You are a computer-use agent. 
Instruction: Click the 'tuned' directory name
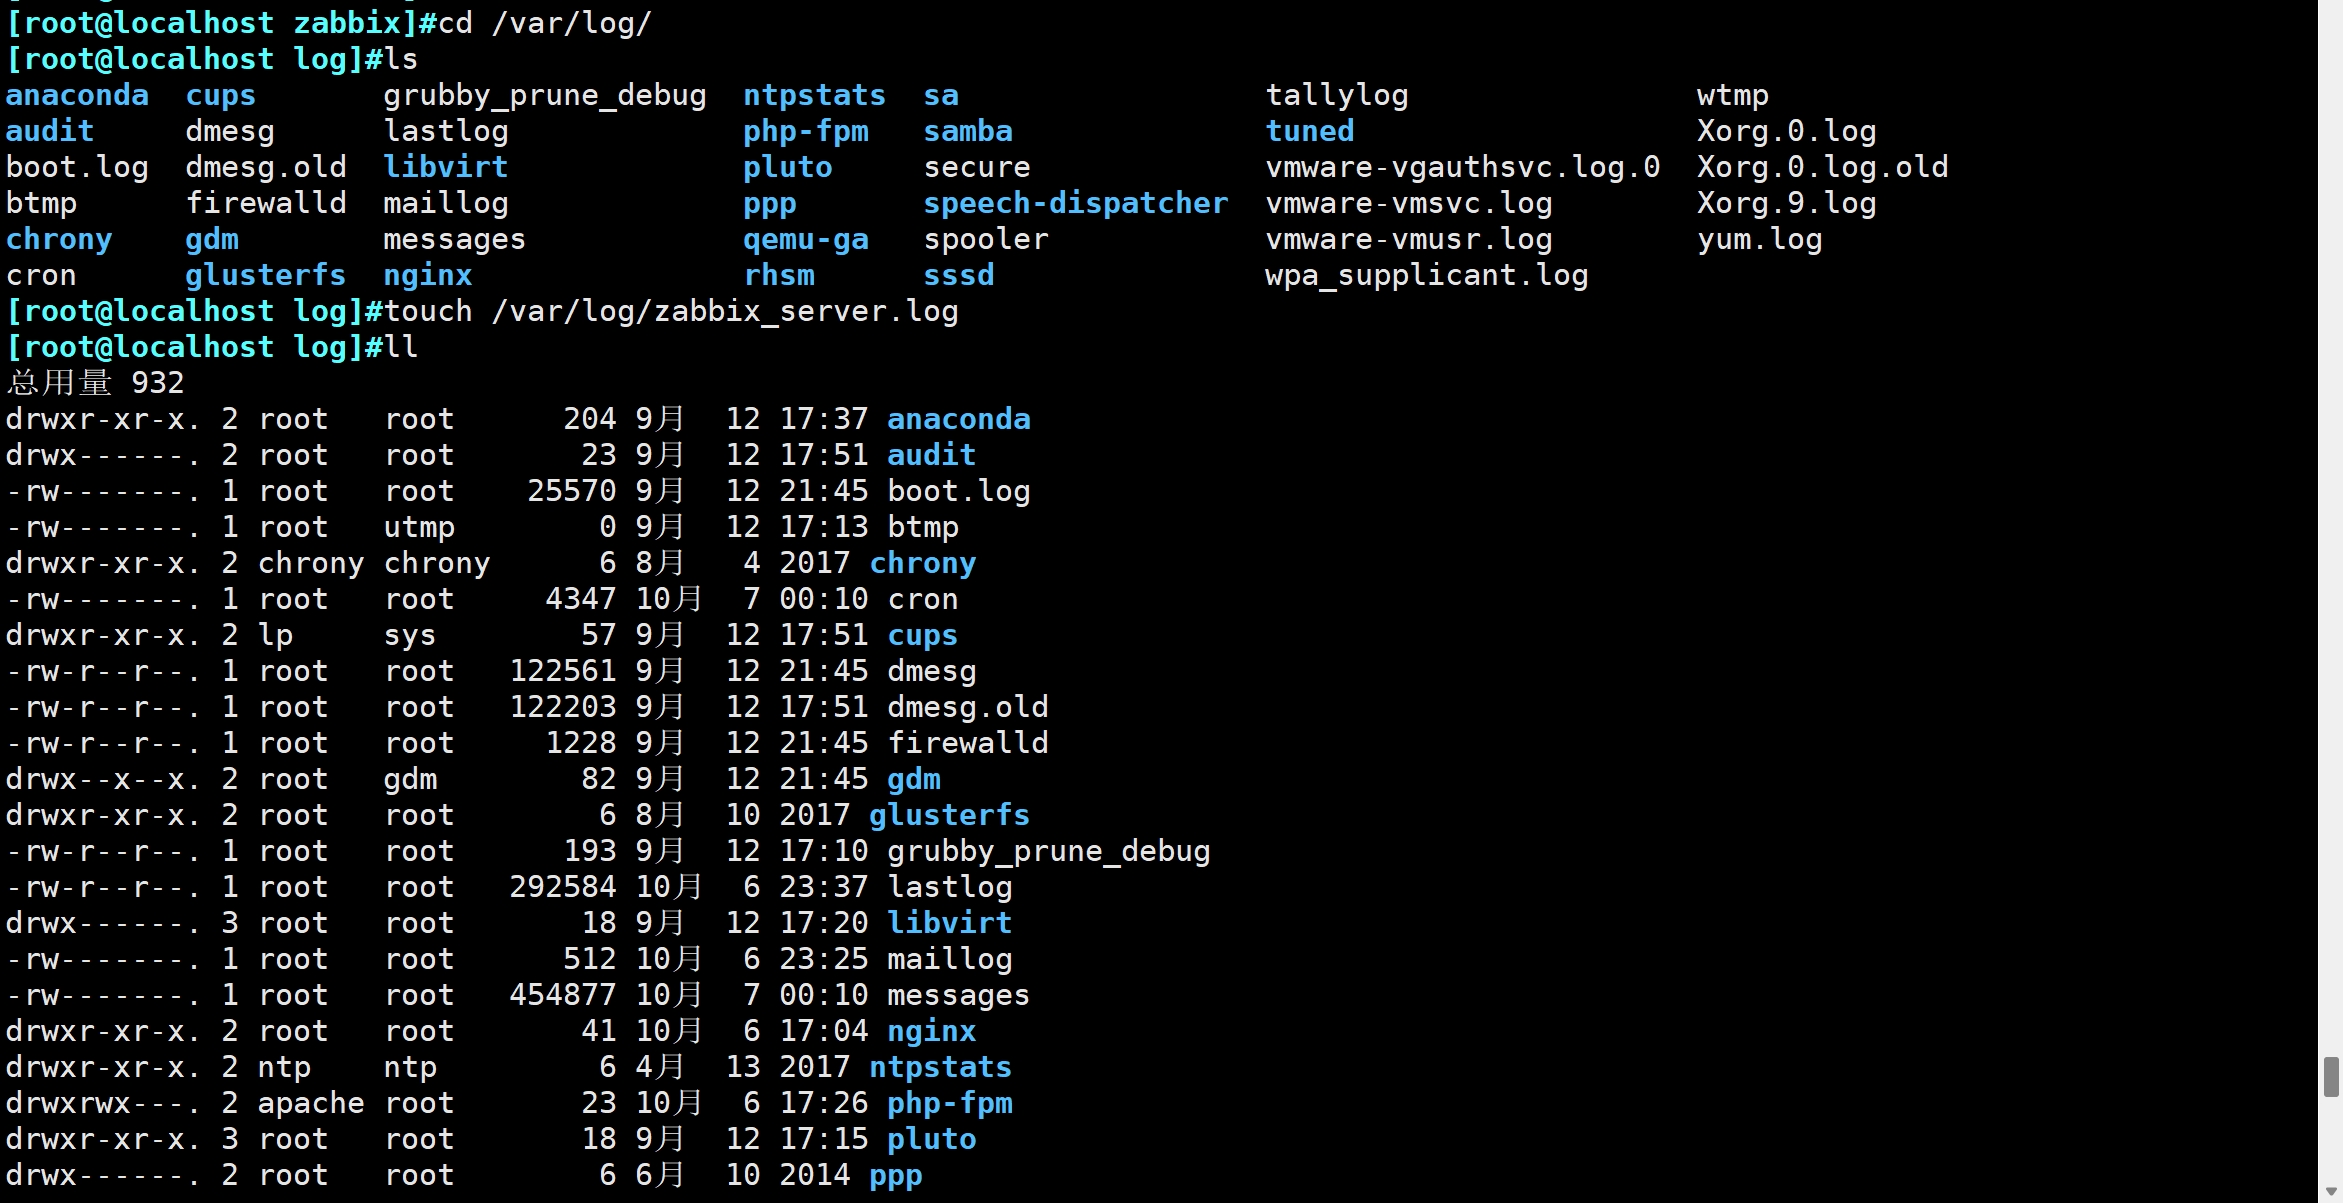click(x=1309, y=132)
